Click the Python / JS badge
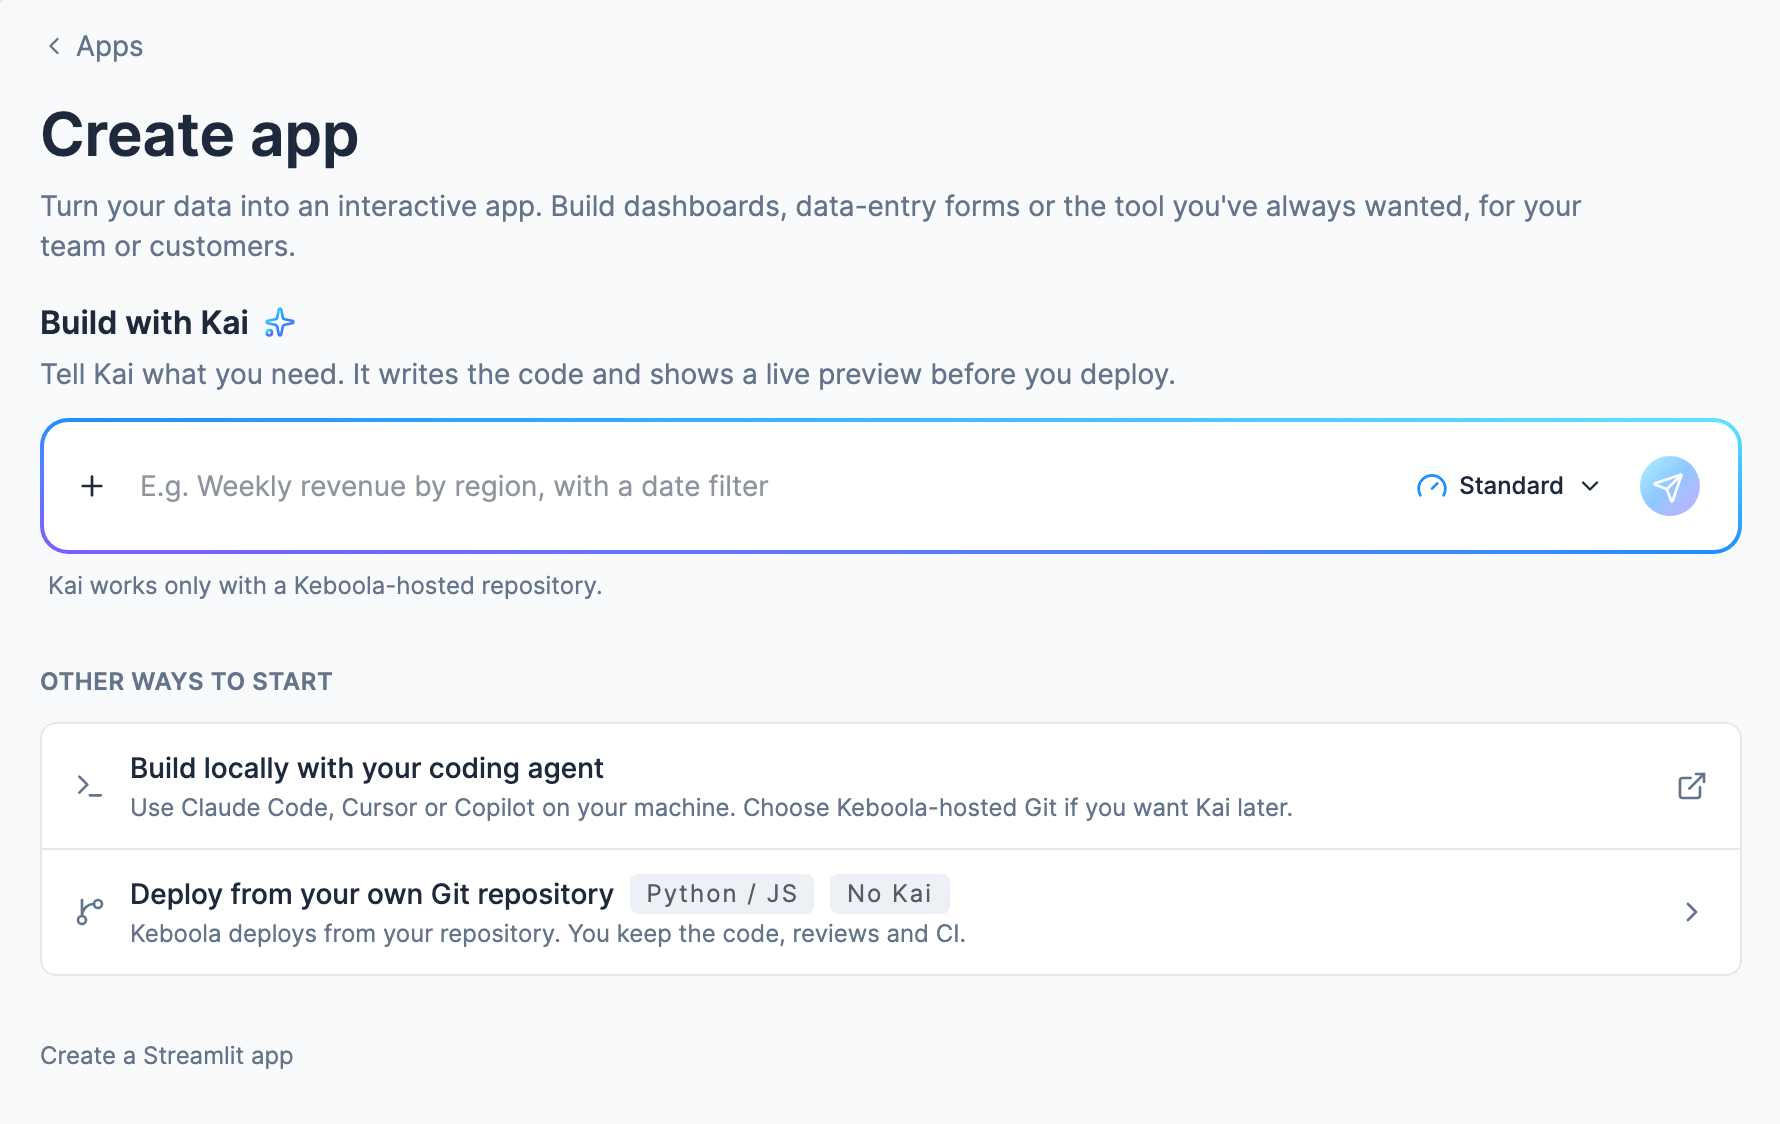Image resolution: width=1780 pixels, height=1124 pixels. pos(721,894)
